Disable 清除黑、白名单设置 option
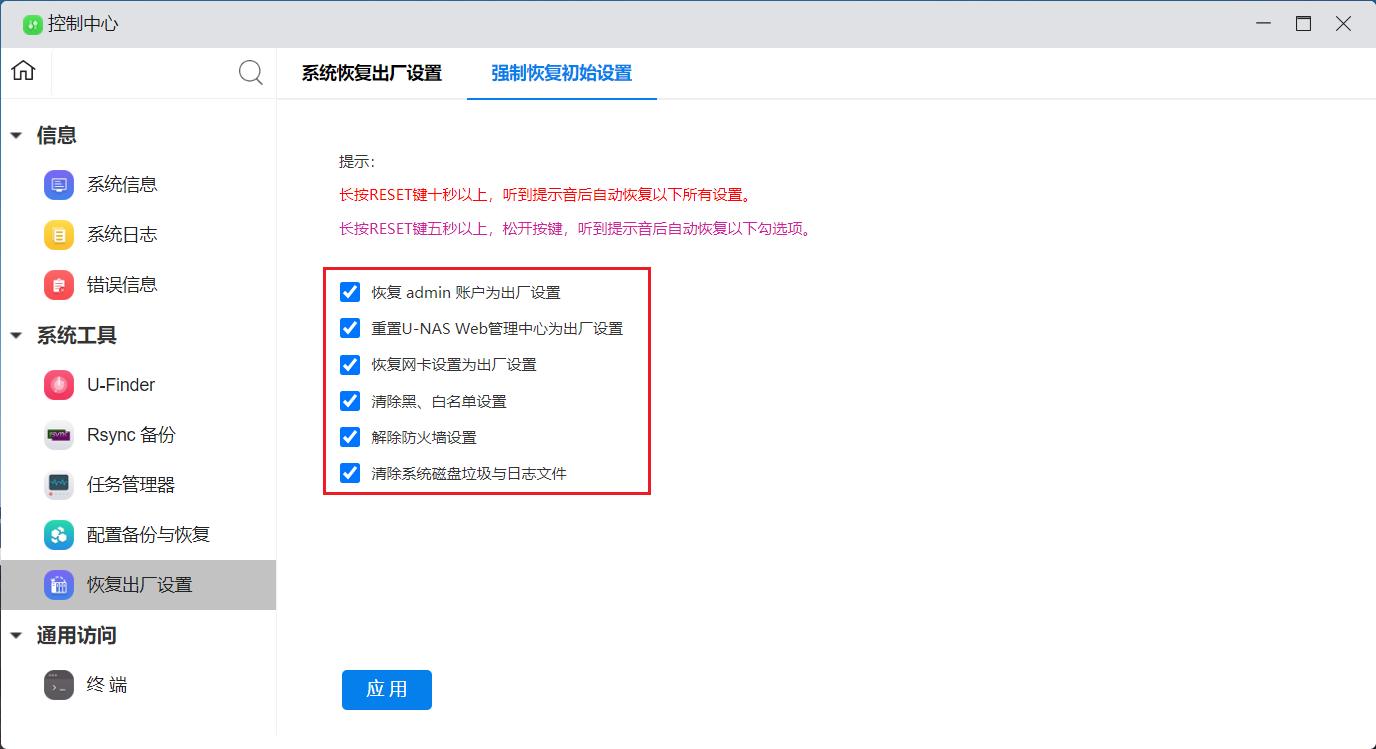This screenshot has height=749, width=1376. (349, 400)
